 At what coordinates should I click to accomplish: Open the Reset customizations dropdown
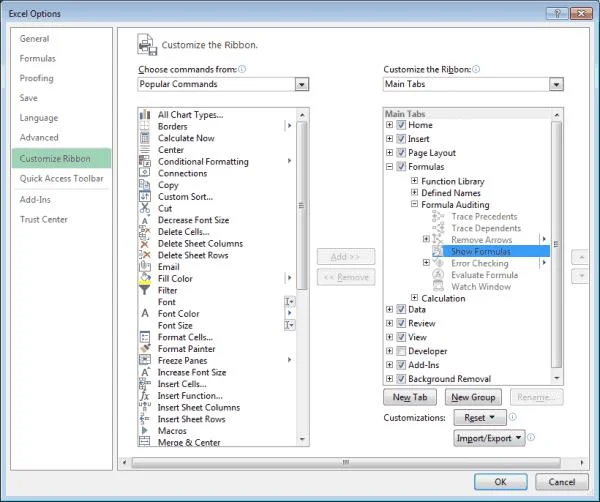480,417
